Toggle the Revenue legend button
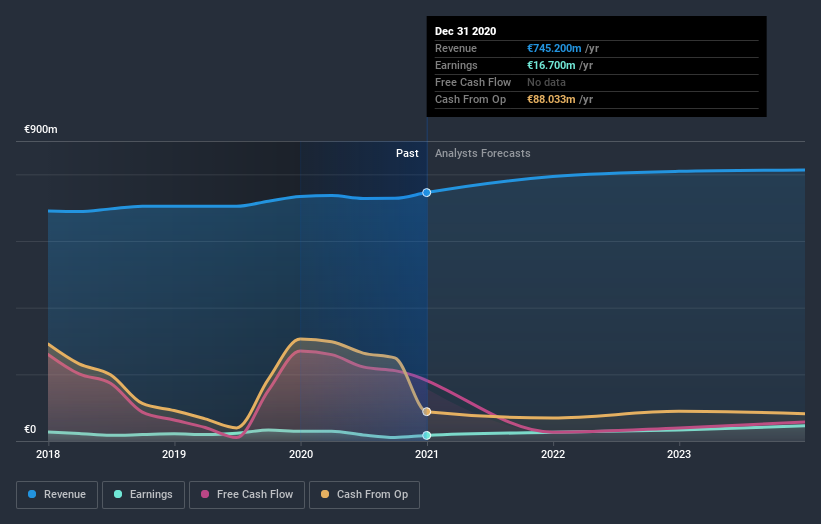Screen dimensions: 821x524 [57, 495]
